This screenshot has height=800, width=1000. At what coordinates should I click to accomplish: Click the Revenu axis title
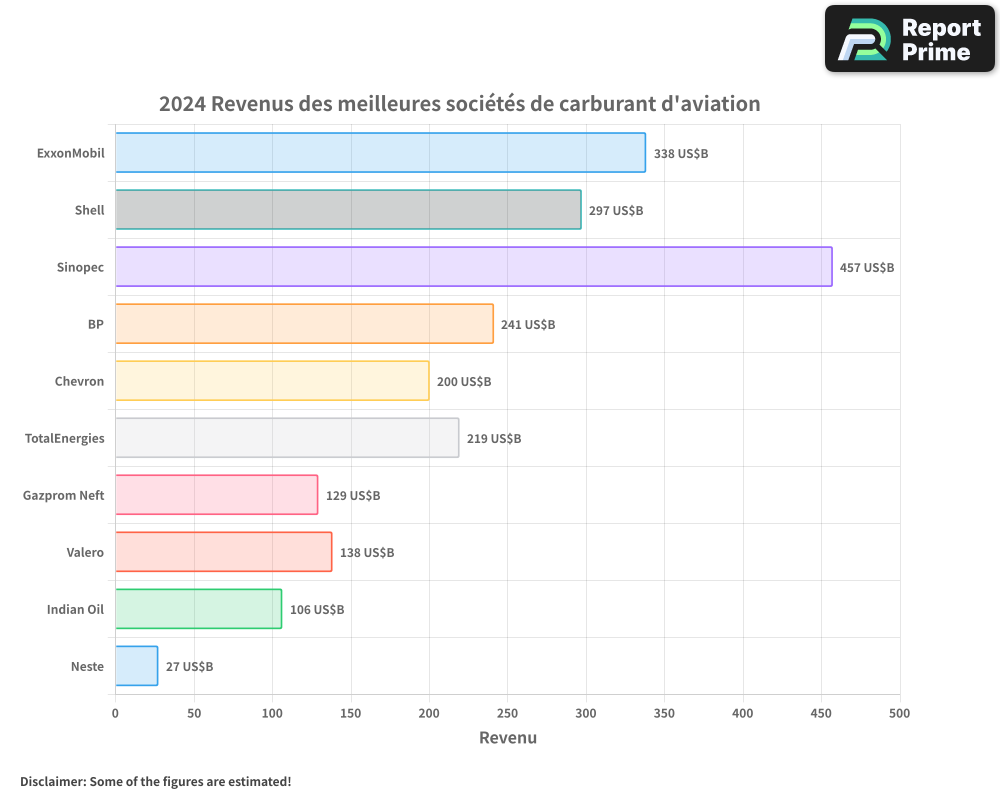tap(508, 738)
